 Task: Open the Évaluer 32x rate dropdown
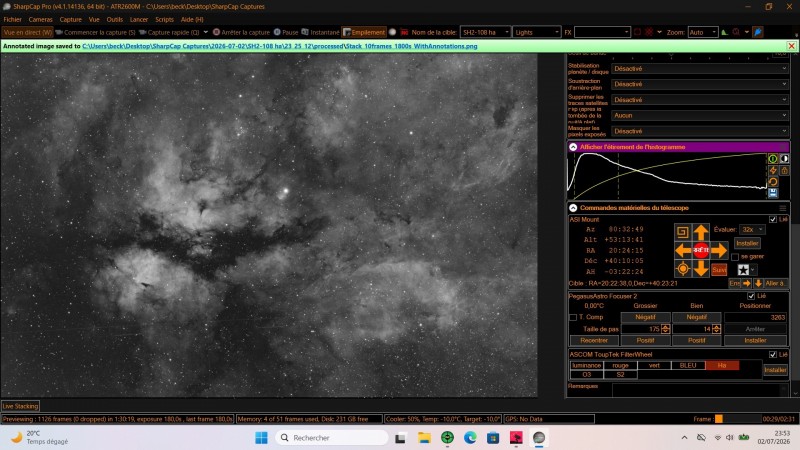coord(752,230)
